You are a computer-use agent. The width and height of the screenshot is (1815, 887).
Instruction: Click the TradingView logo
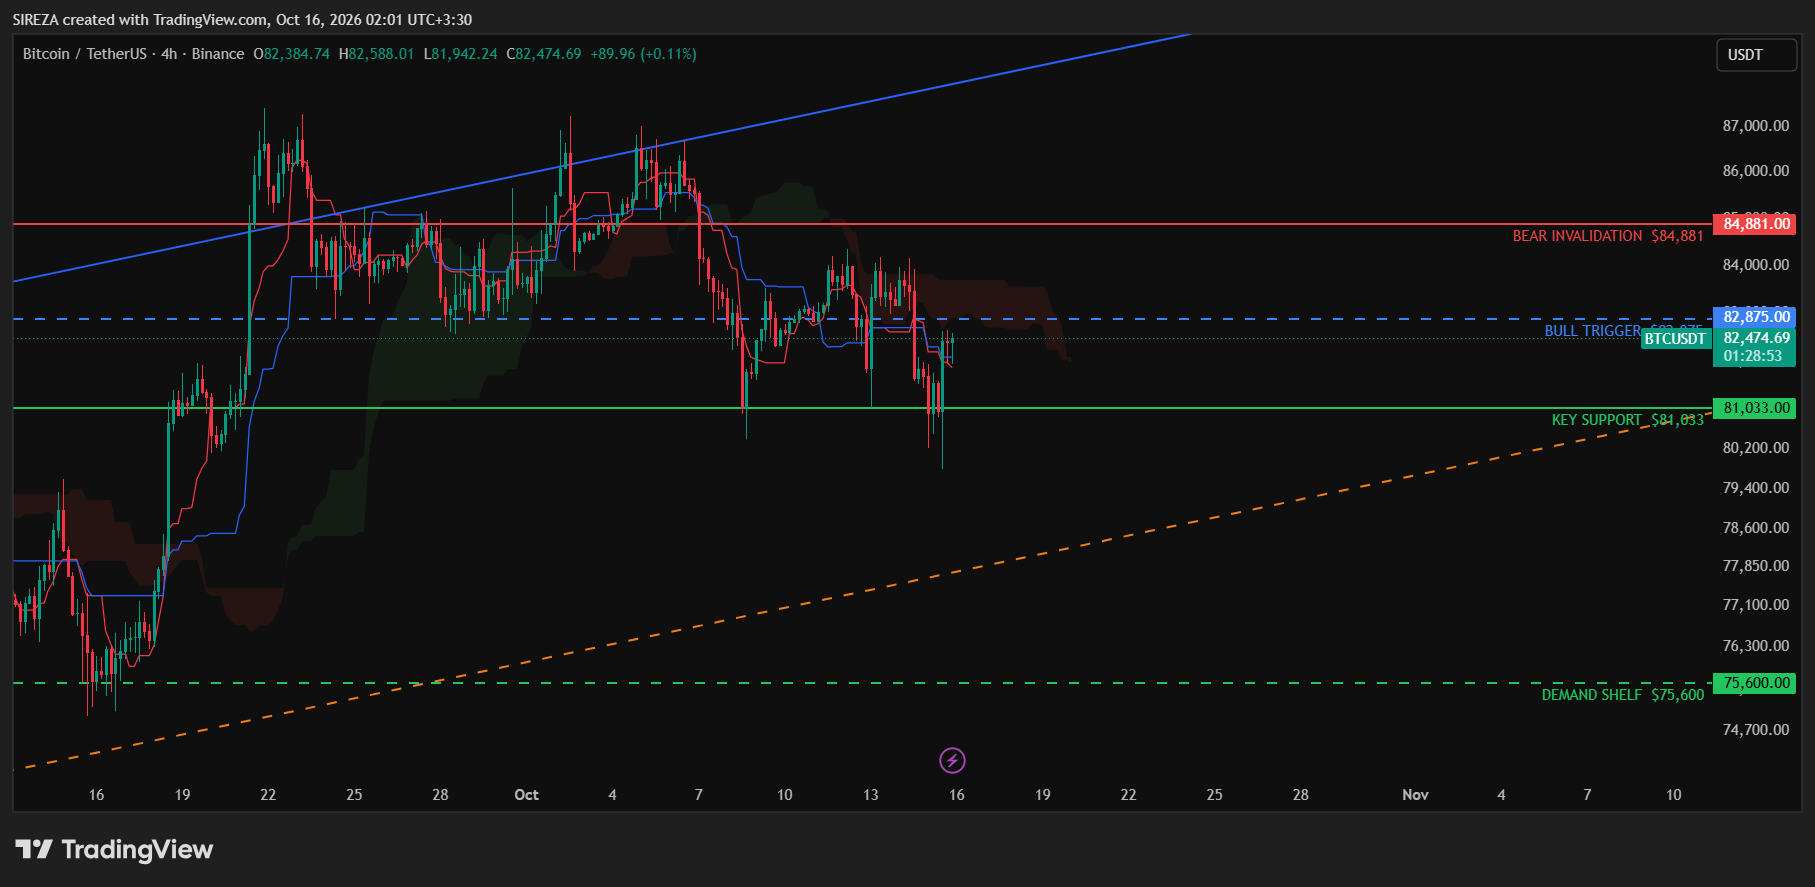point(114,850)
